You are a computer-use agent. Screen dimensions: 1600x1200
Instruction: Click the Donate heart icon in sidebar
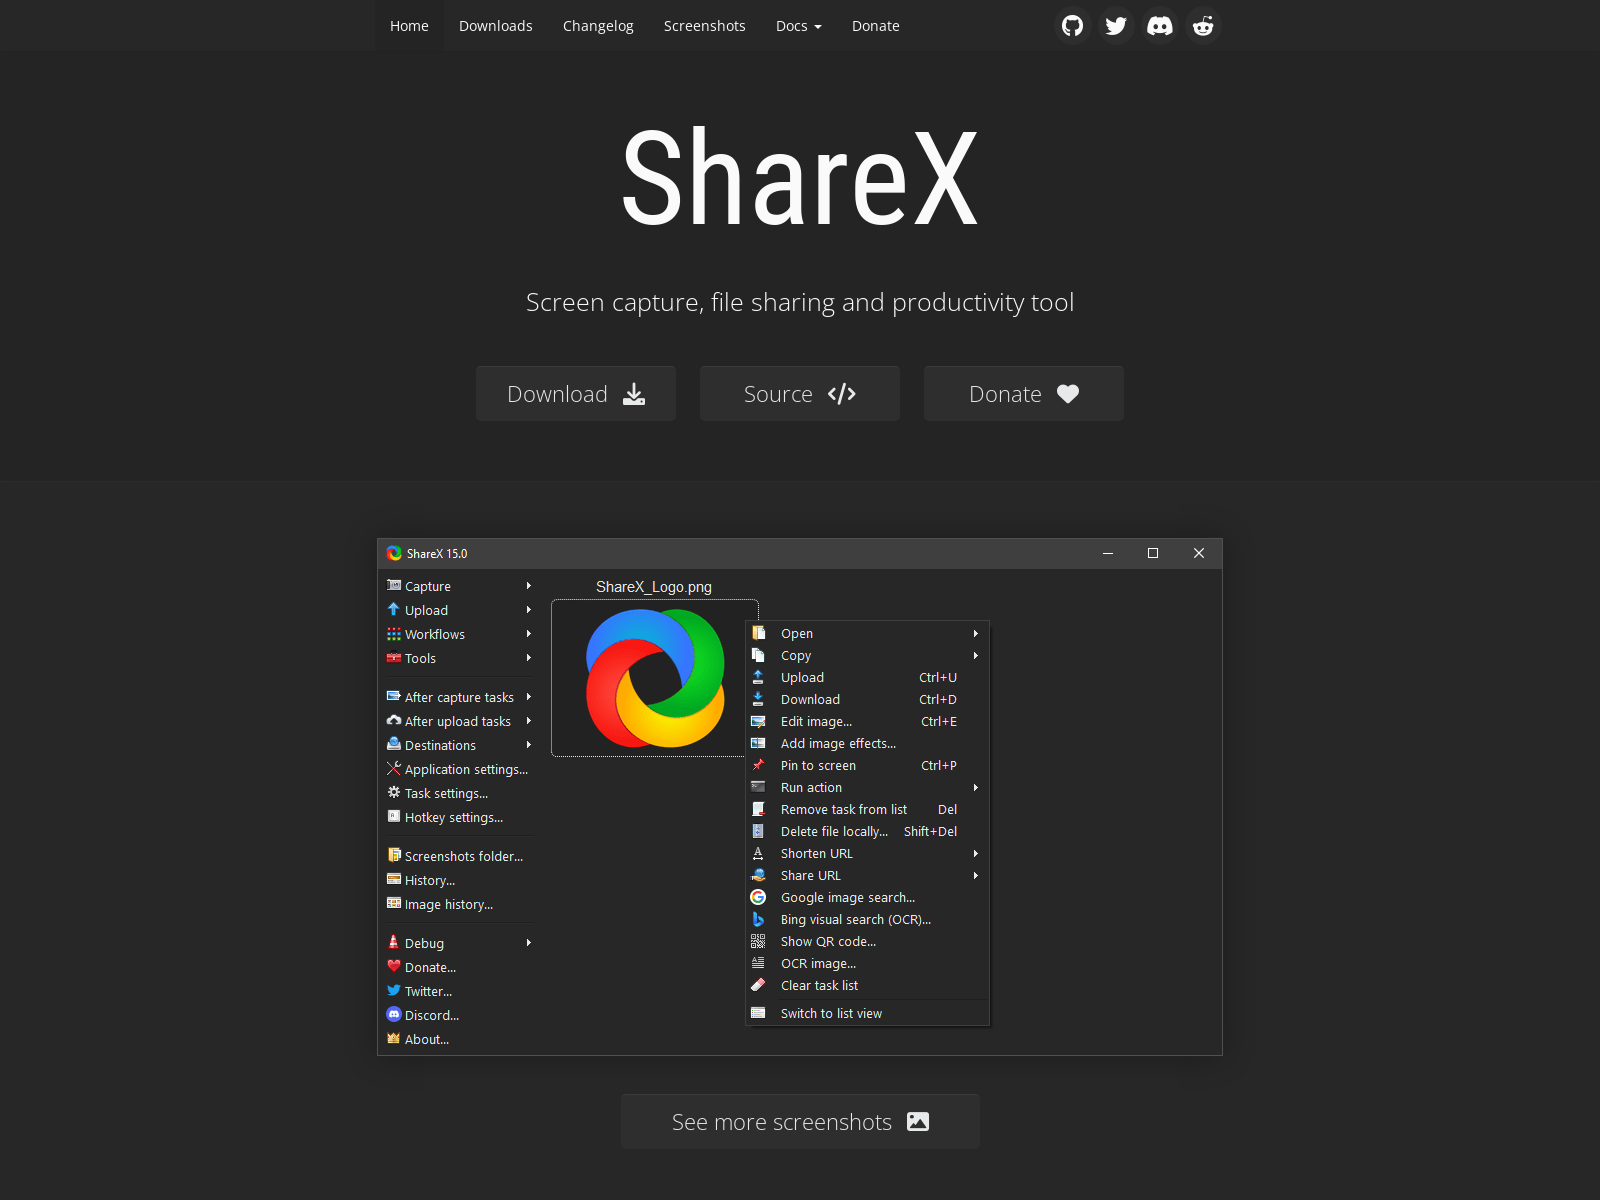tap(394, 967)
